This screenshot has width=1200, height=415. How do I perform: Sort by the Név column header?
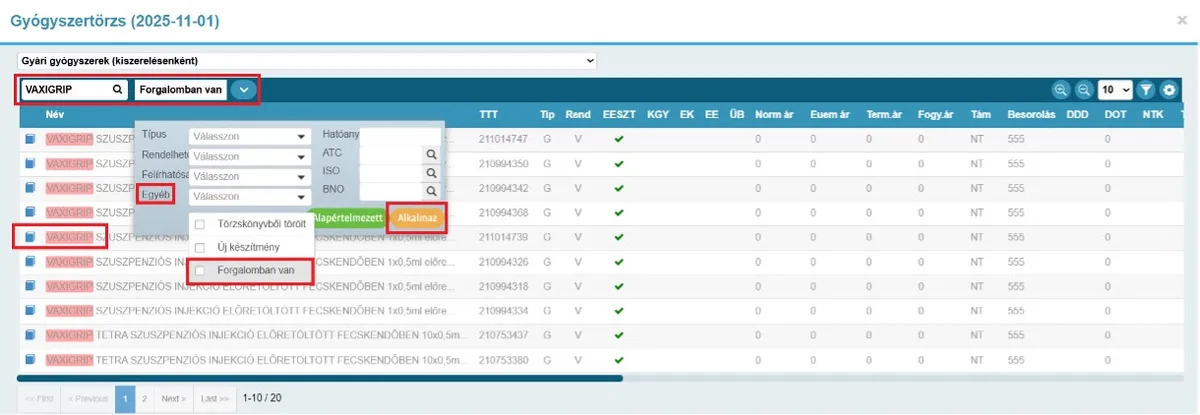pyautogui.click(x=54, y=114)
